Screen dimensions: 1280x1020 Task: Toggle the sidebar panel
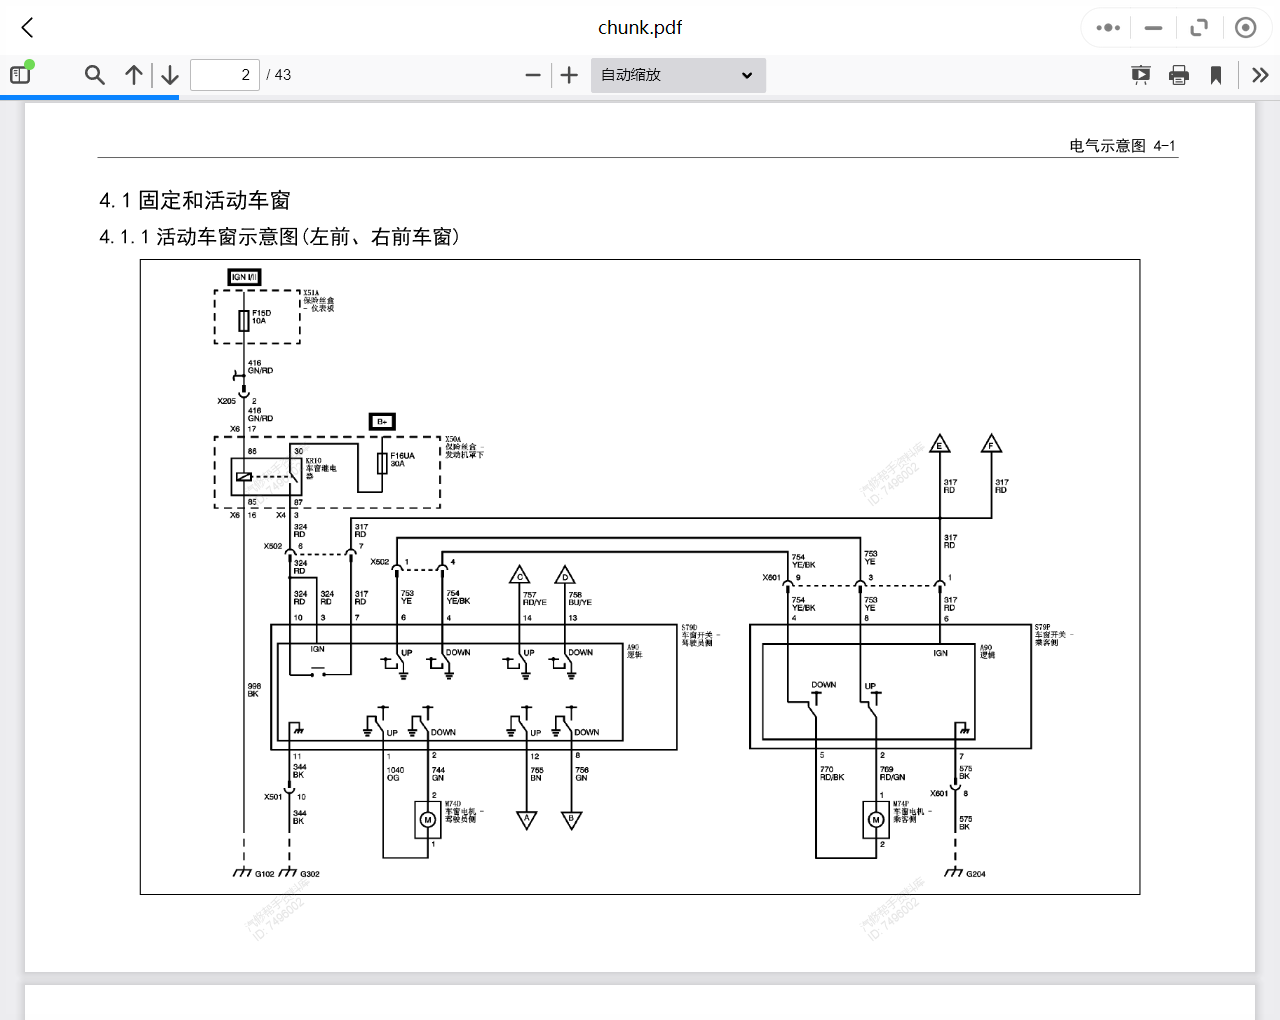[x=21, y=74]
